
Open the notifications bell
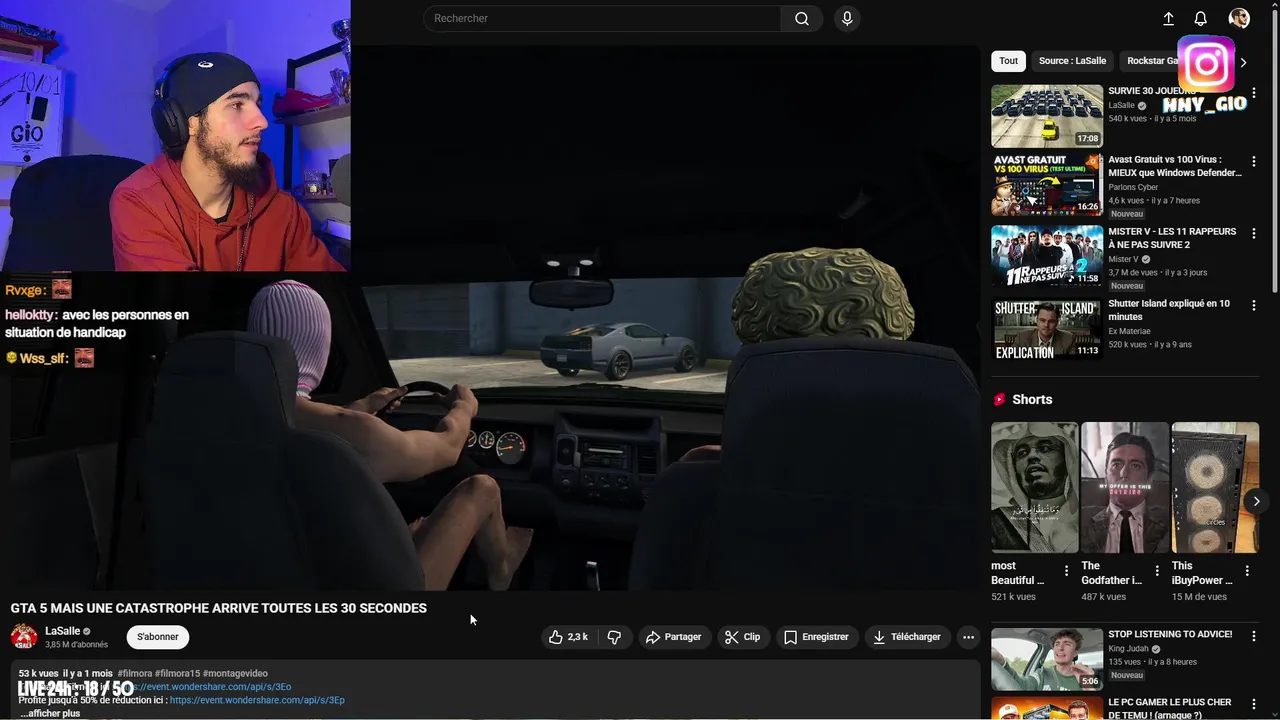pos(1201,18)
